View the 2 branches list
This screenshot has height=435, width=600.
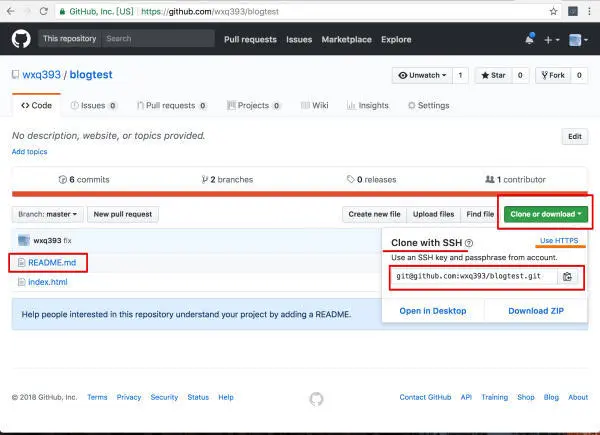pos(227,179)
